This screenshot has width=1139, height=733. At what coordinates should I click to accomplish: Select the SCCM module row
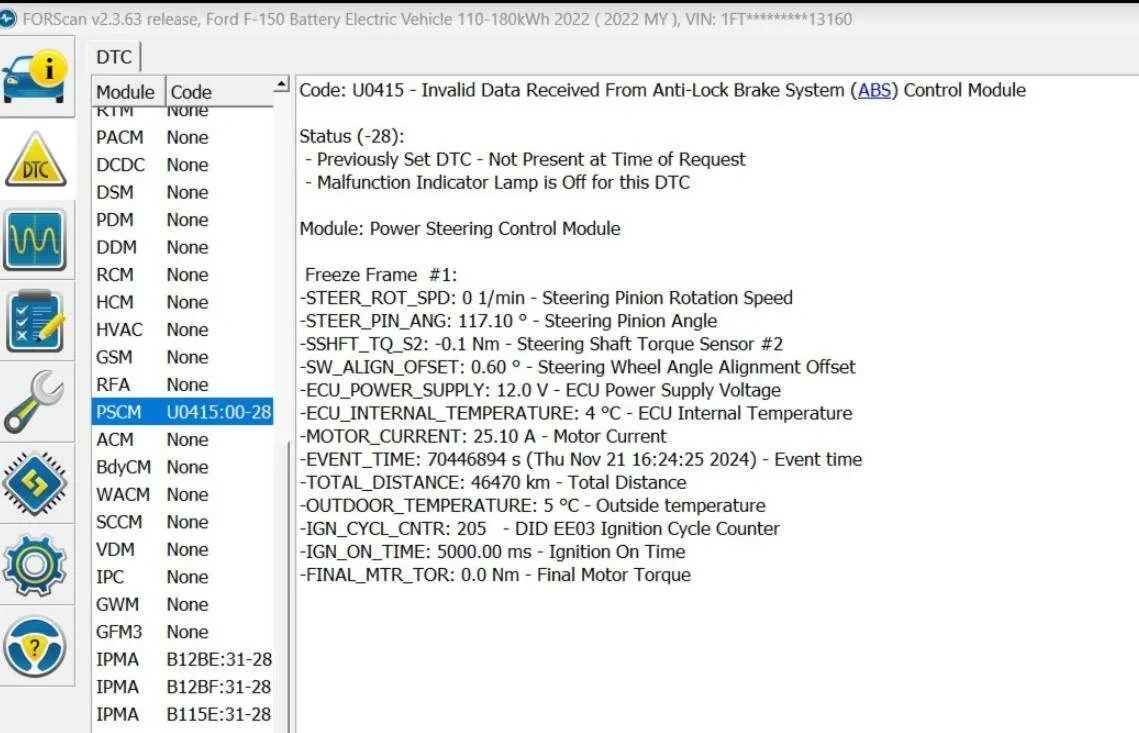click(182, 522)
